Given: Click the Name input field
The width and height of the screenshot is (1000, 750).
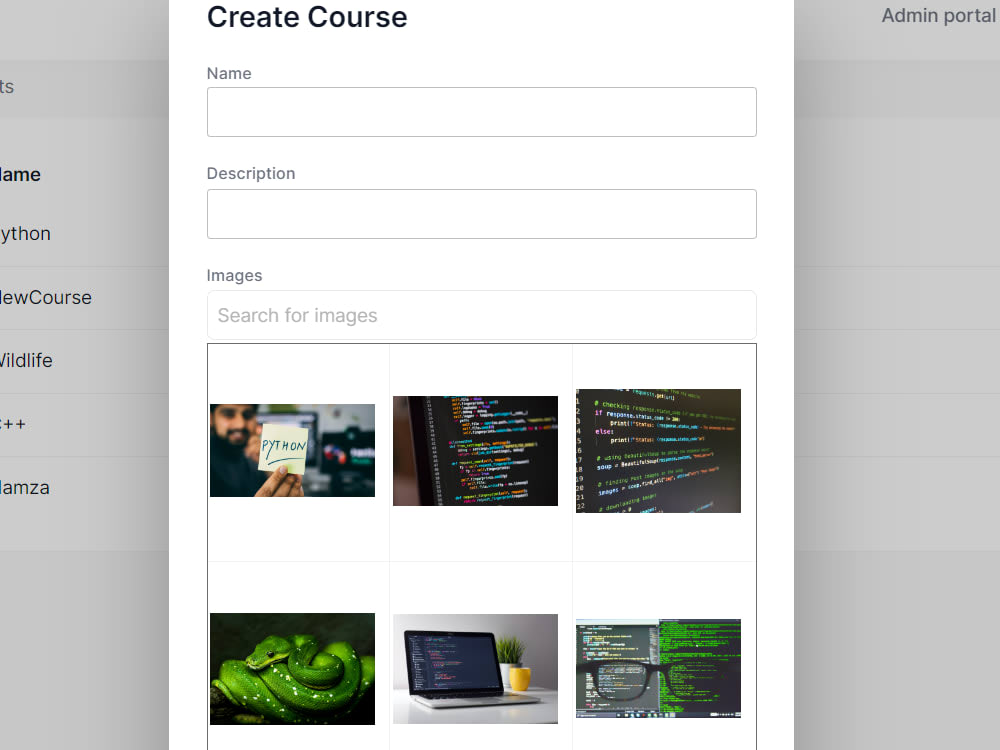Looking at the screenshot, I should click(x=482, y=112).
